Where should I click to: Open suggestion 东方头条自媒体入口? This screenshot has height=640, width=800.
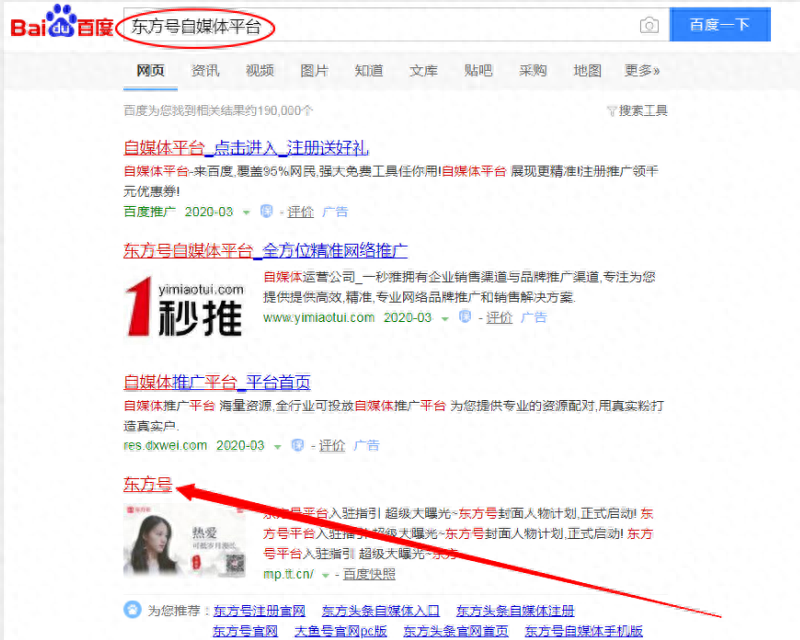click(381, 610)
